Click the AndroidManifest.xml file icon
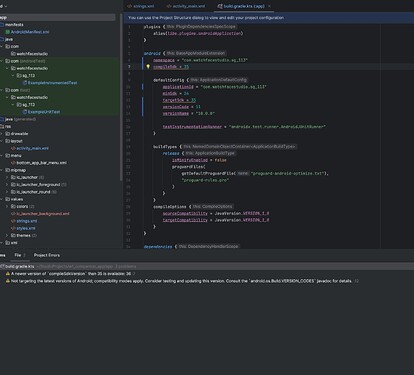414x375 pixels. click(8, 32)
